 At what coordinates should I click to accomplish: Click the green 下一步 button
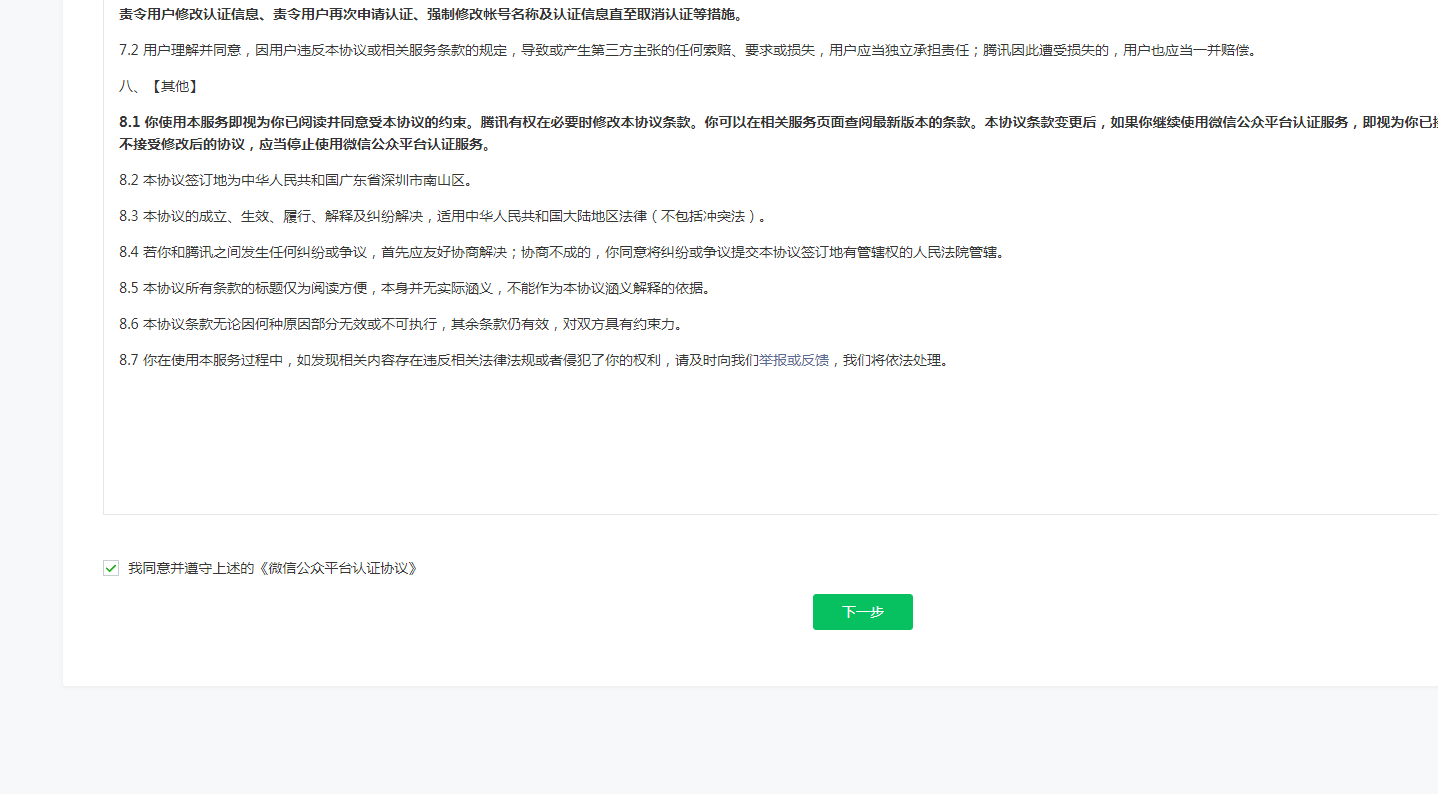862,612
